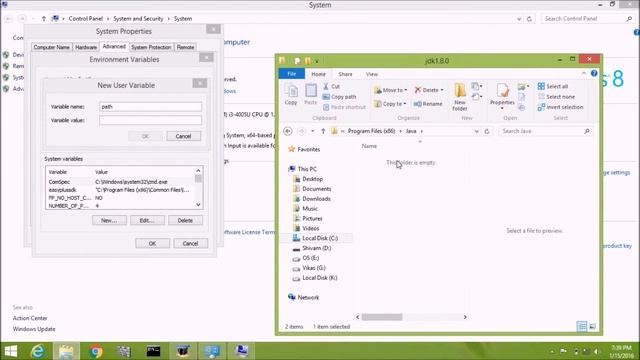Screen dimensions: 640x360
Task: Expand Explorer address bar history dropdown
Action: pyautogui.click(x=476, y=131)
